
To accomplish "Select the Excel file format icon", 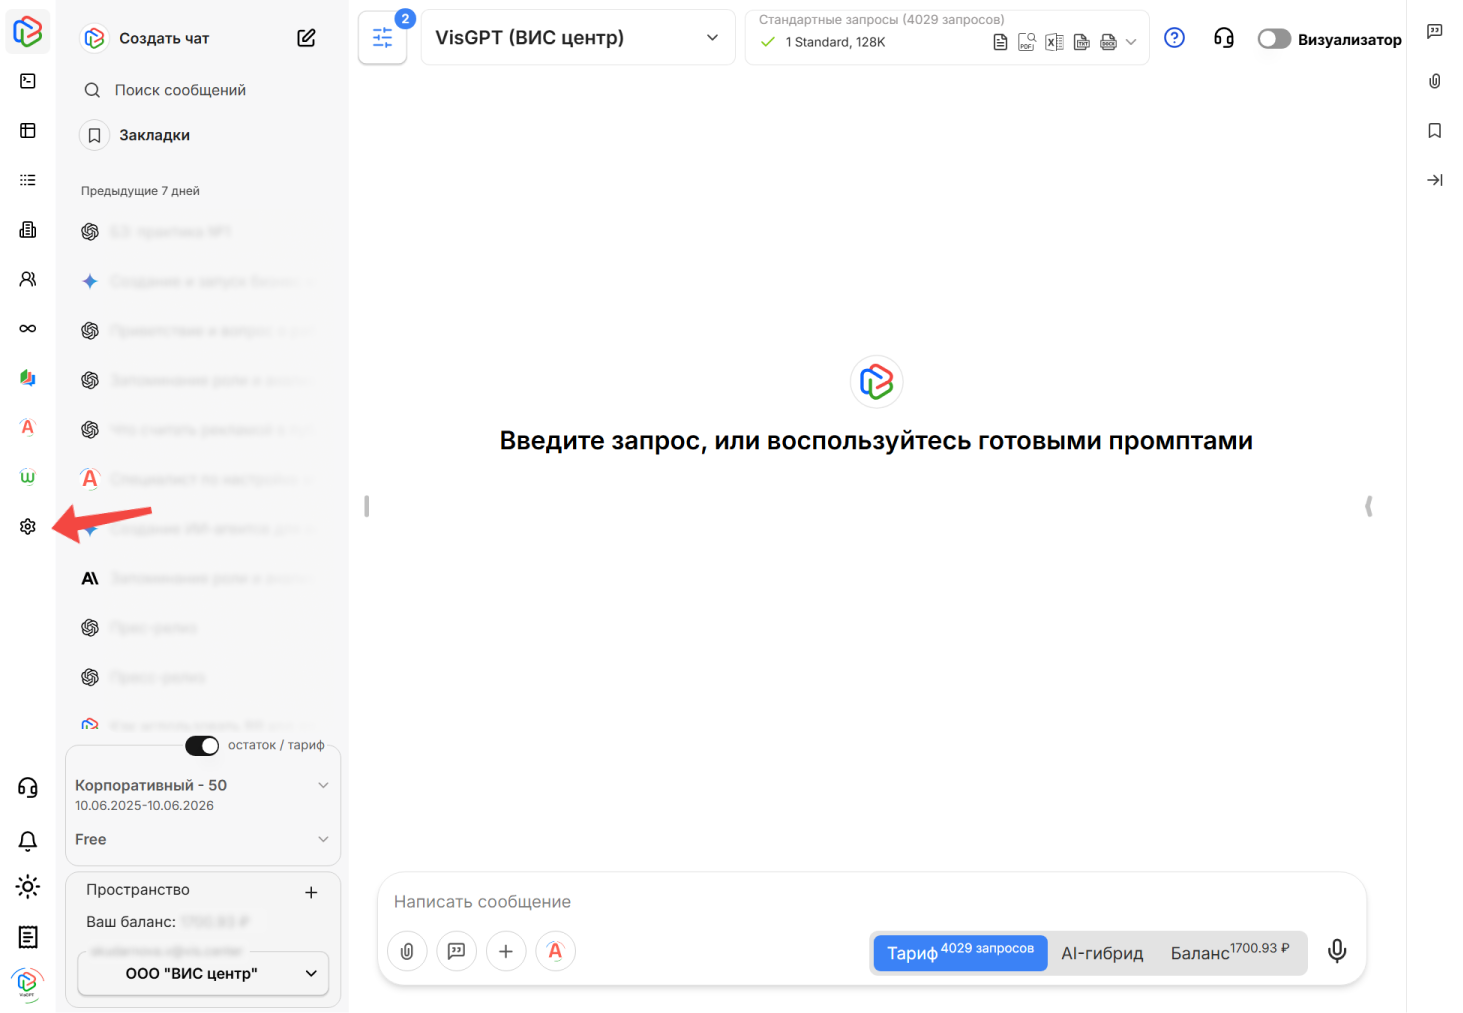I will [x=1053, y=42].
